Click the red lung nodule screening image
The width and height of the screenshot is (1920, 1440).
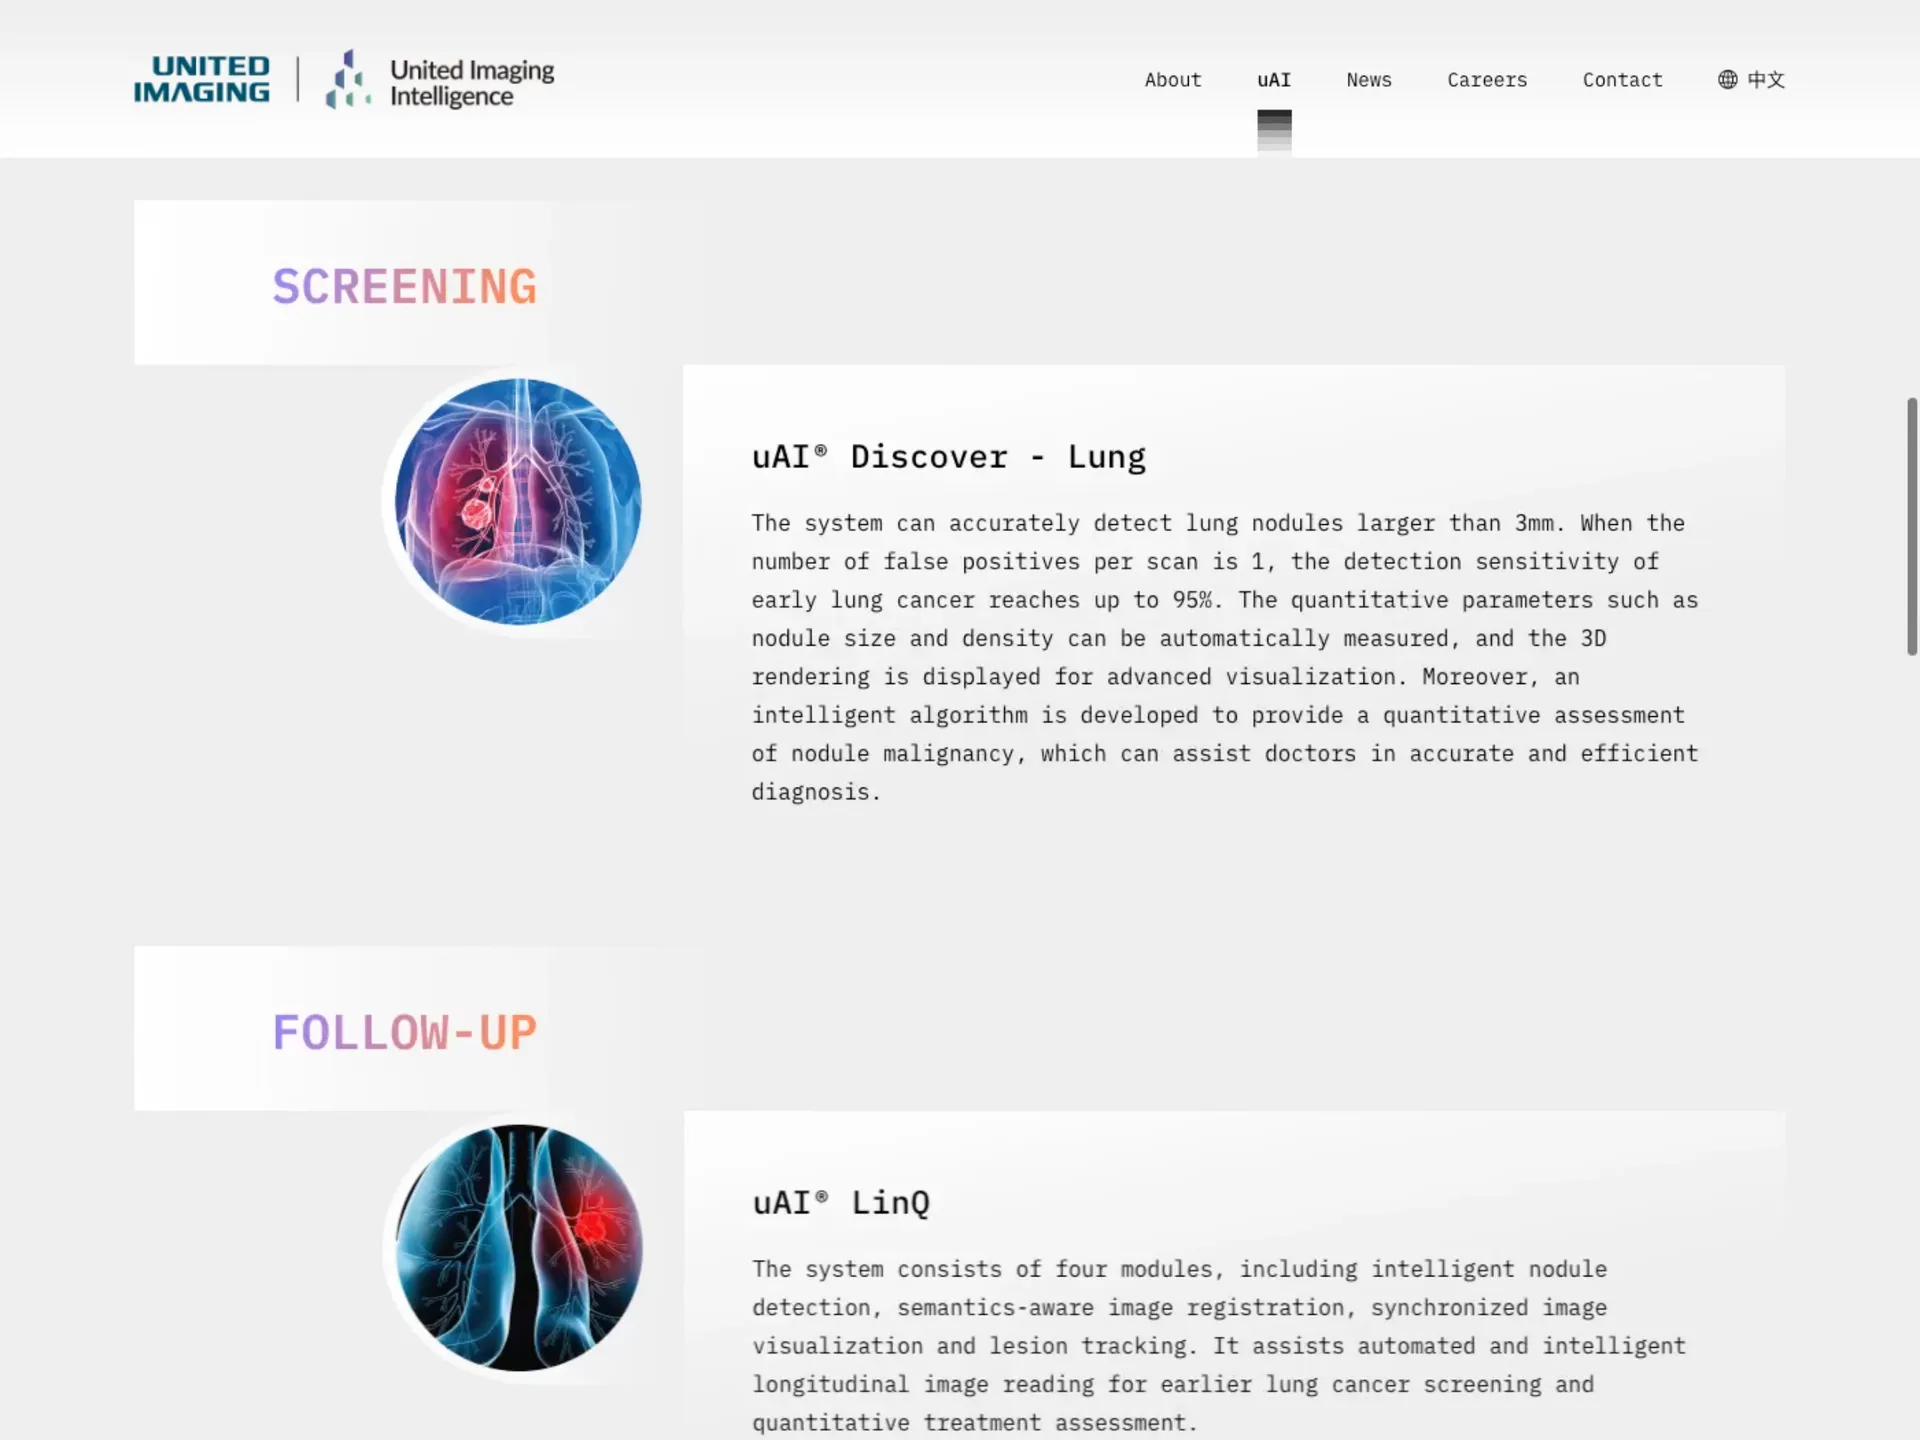518,501
